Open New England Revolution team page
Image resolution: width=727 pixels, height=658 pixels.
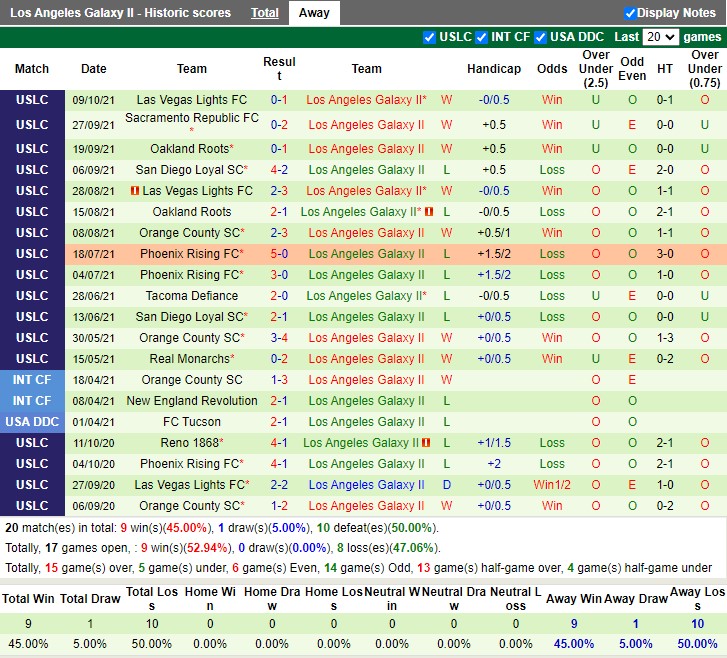coord(192,401)
